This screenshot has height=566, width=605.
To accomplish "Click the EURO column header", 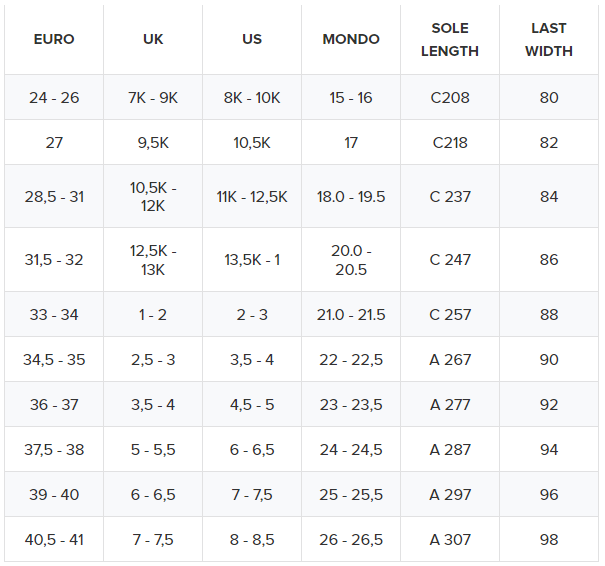I will click(x=54, y=40).
